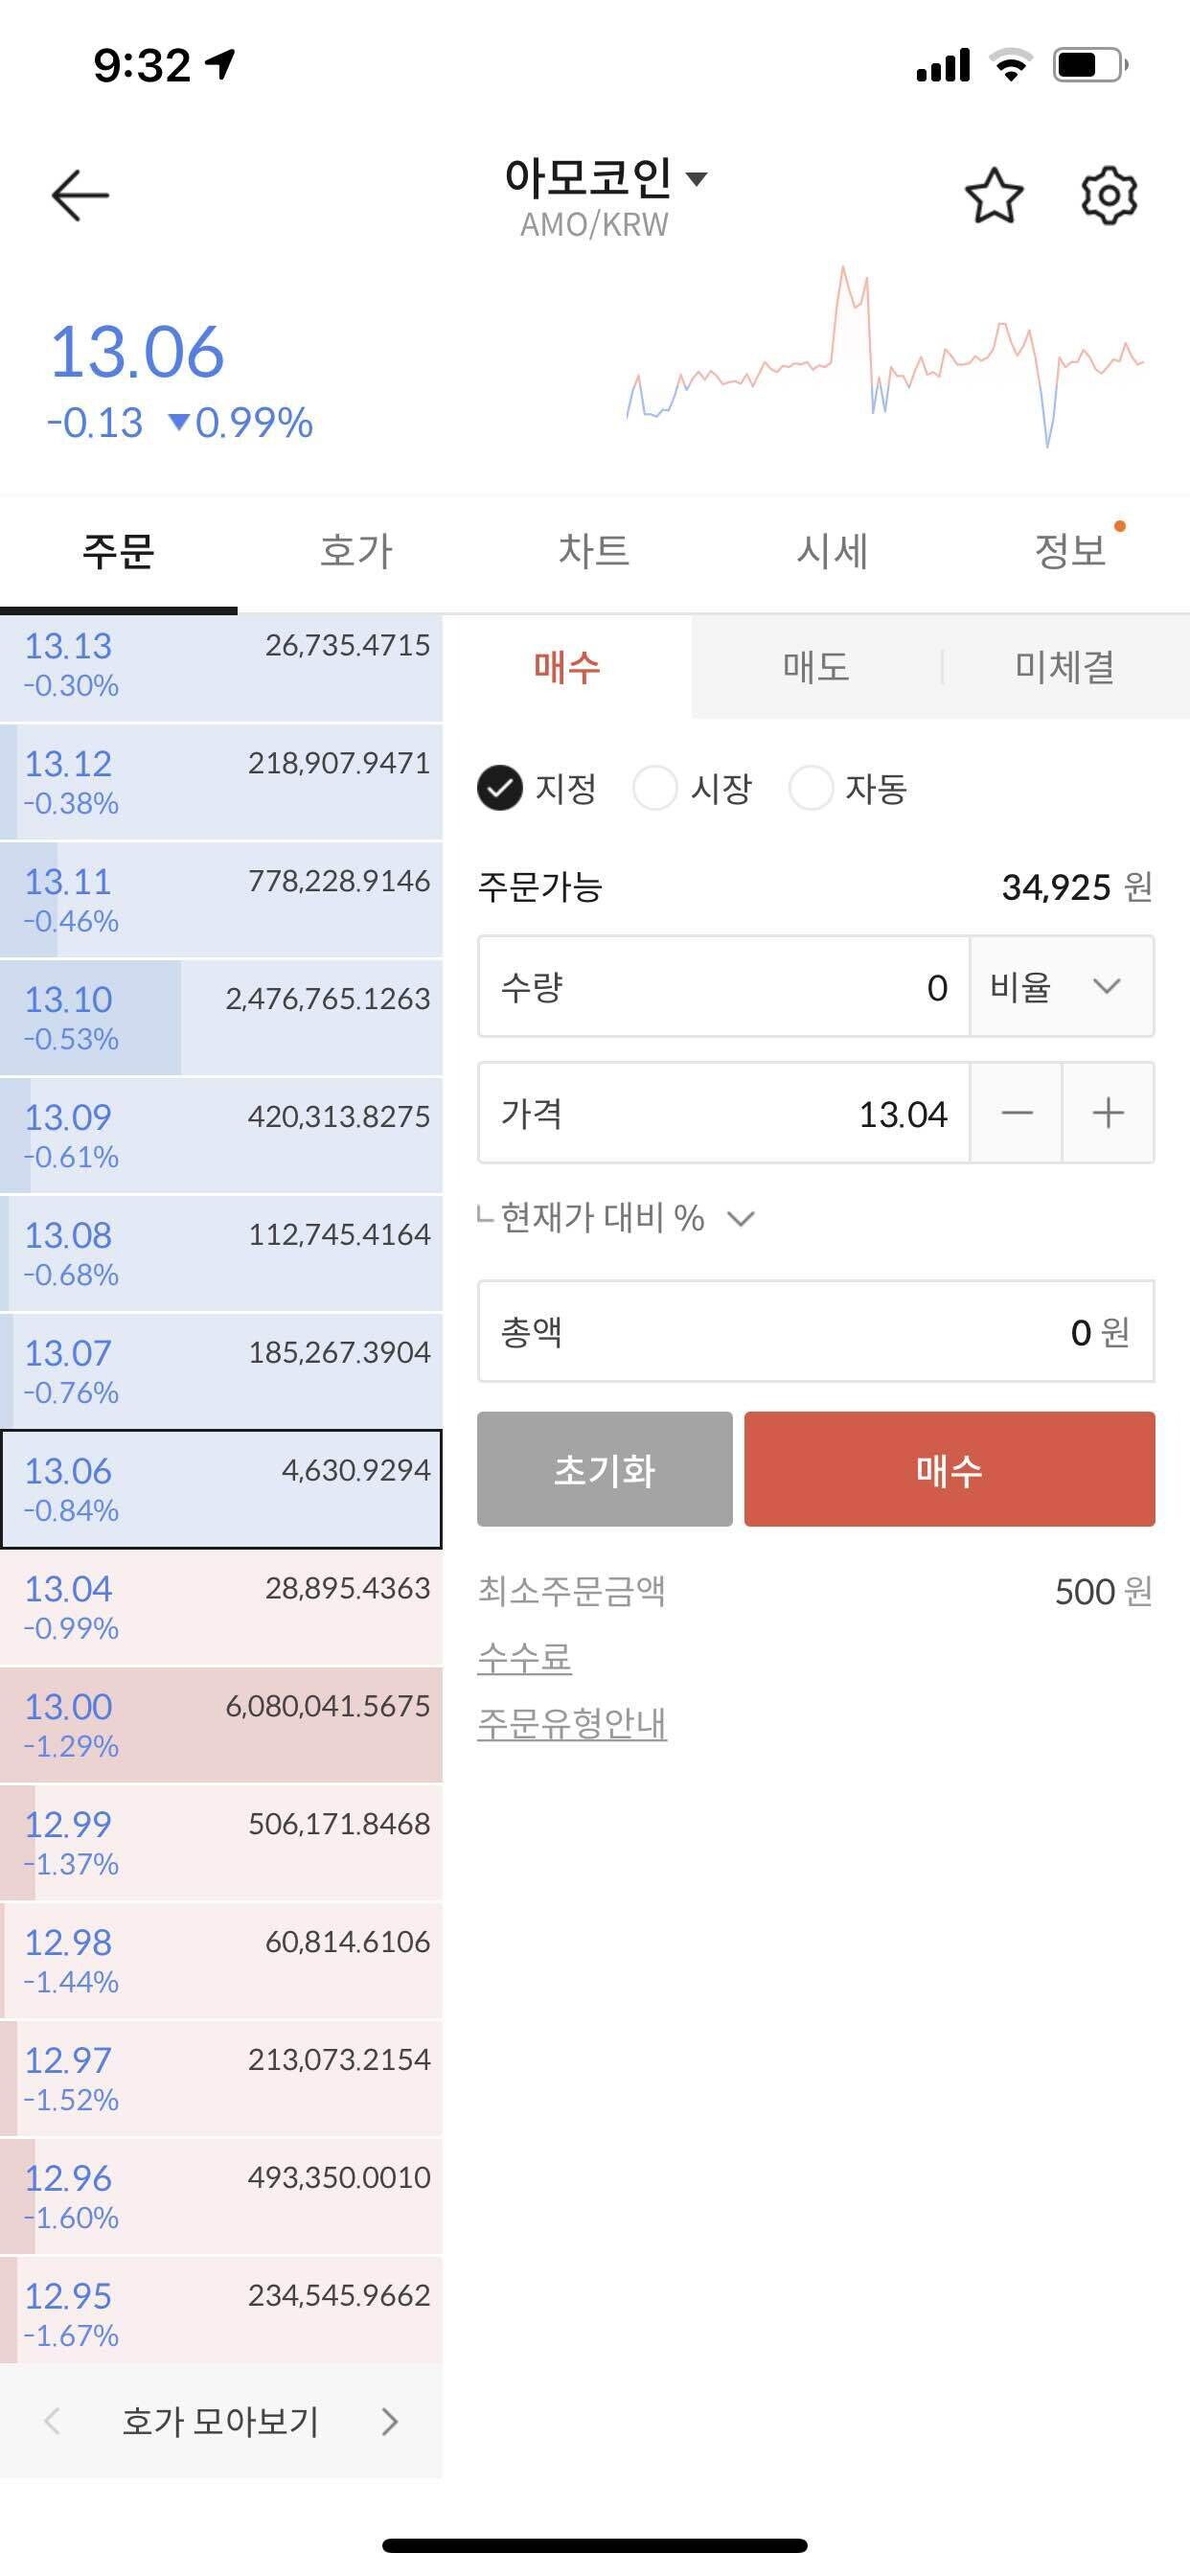The width and height of the screenshot is (1190, 2576).
Task: Tap 초기화 to reset the order form
Action: click(605, 1469)
